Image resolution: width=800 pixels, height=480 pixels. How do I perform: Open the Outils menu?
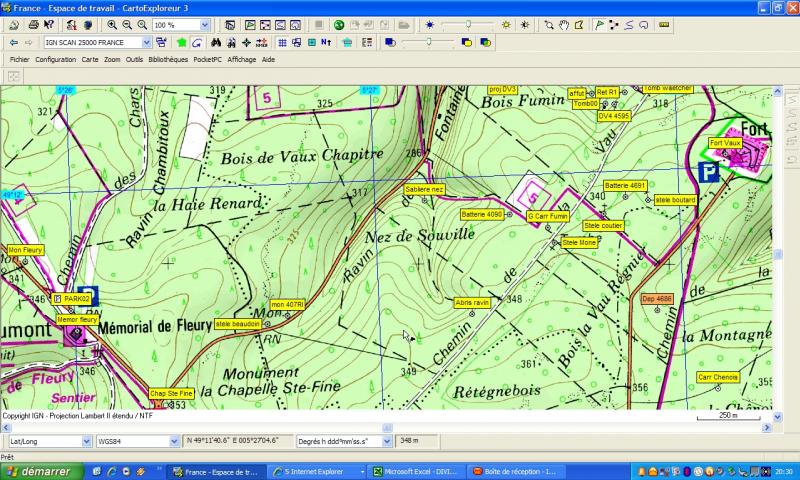tap(134, 60)
